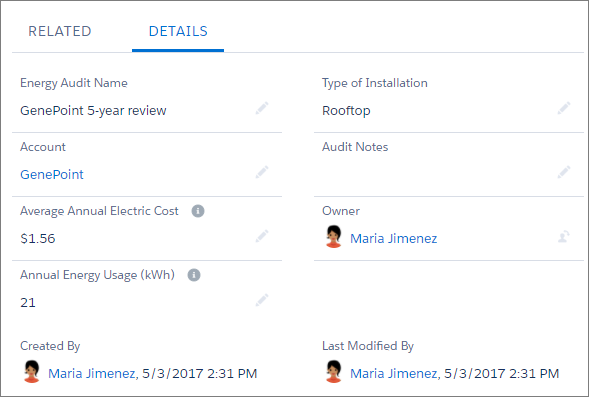
Task: Click the Rooftop installation type value
Action: (346, 111)
